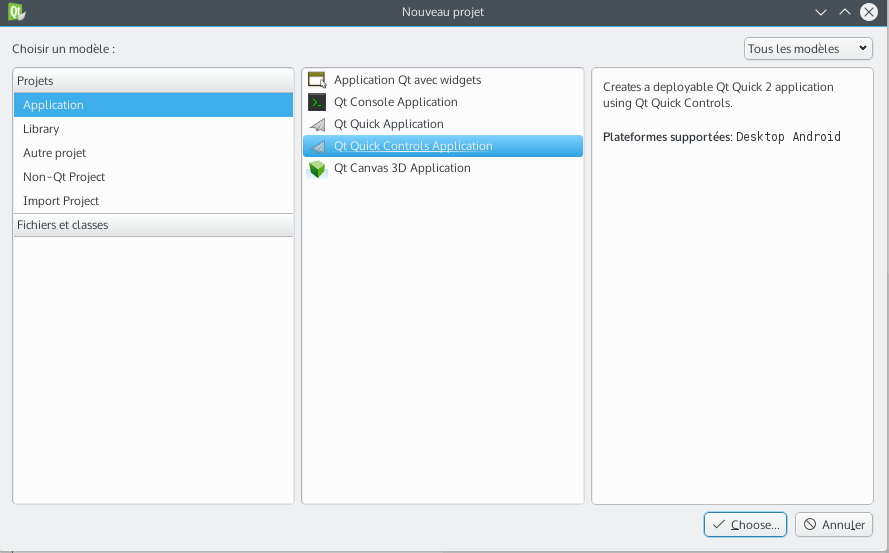
Task: Open the Tous les modèles dropdown
Action: point(808,49)
